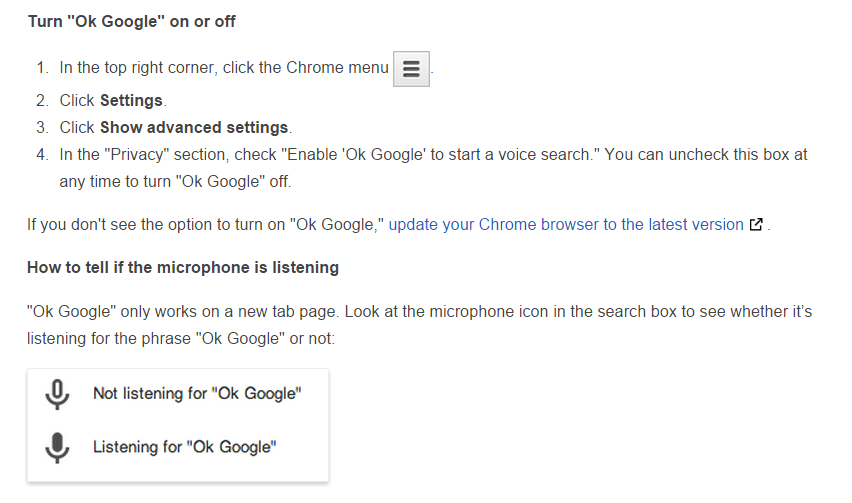
Task: Click the filled microphone icon
Action: (57, 448)
